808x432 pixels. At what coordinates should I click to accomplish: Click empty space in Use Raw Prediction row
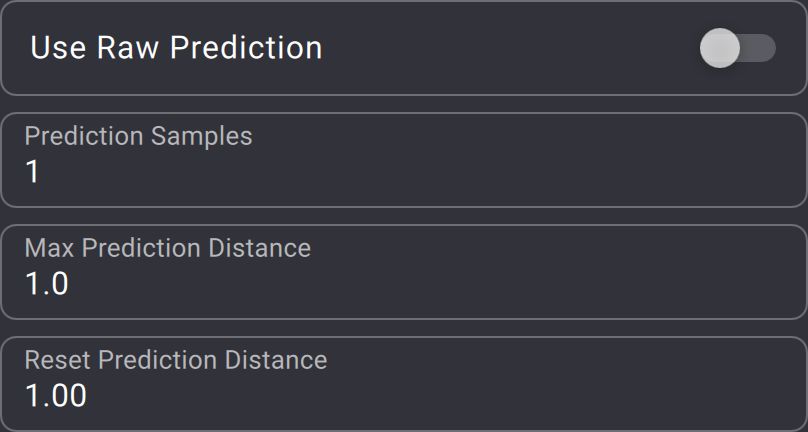(500, 48)
